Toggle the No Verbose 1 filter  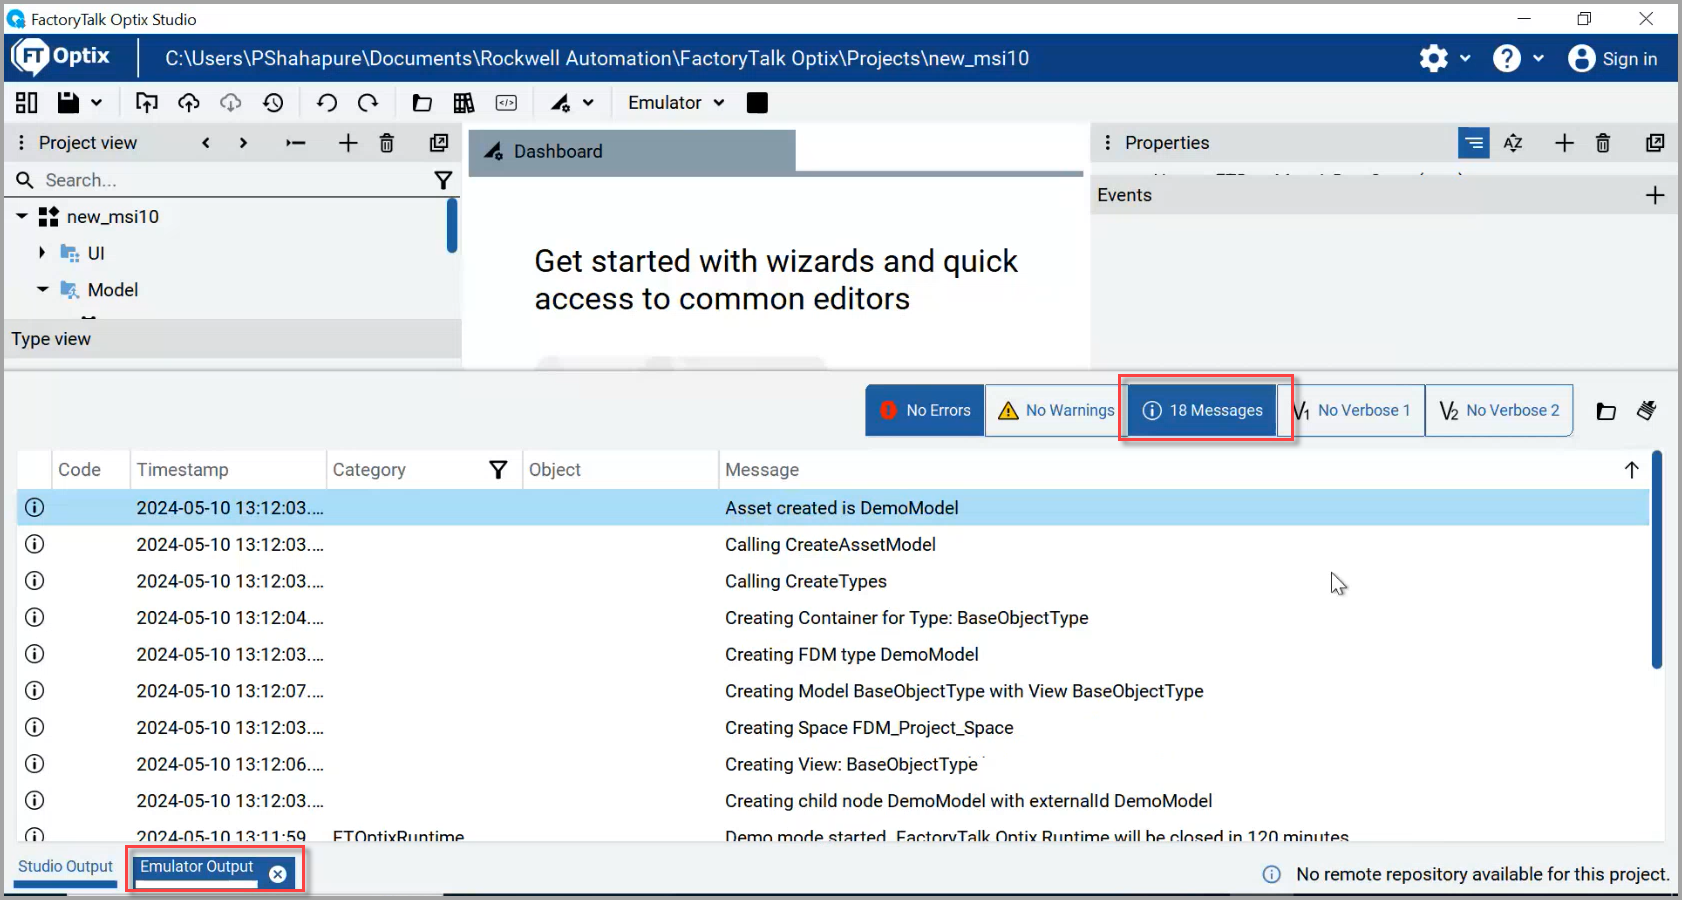click(1352, 410)
